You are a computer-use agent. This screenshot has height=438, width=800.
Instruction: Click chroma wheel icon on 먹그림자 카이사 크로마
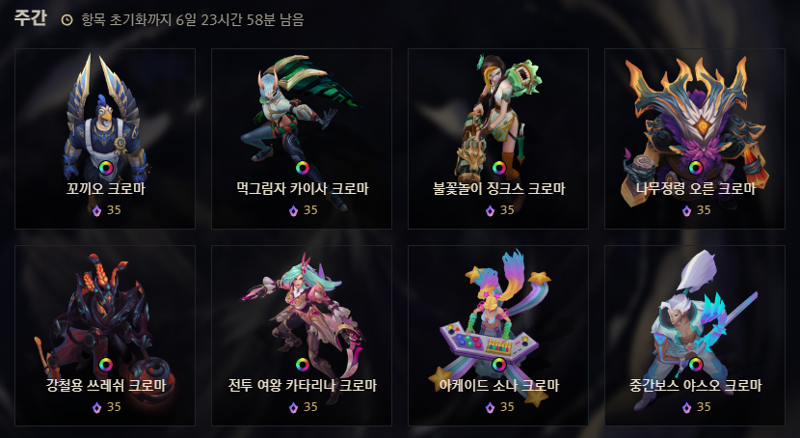point(302,168)
